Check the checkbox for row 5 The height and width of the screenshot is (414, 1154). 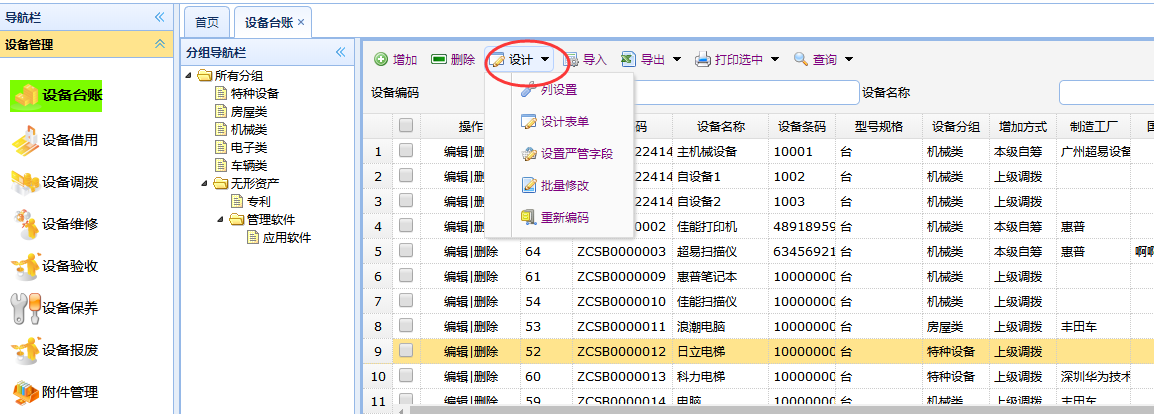pyautogui.click(x=406, y=251)
